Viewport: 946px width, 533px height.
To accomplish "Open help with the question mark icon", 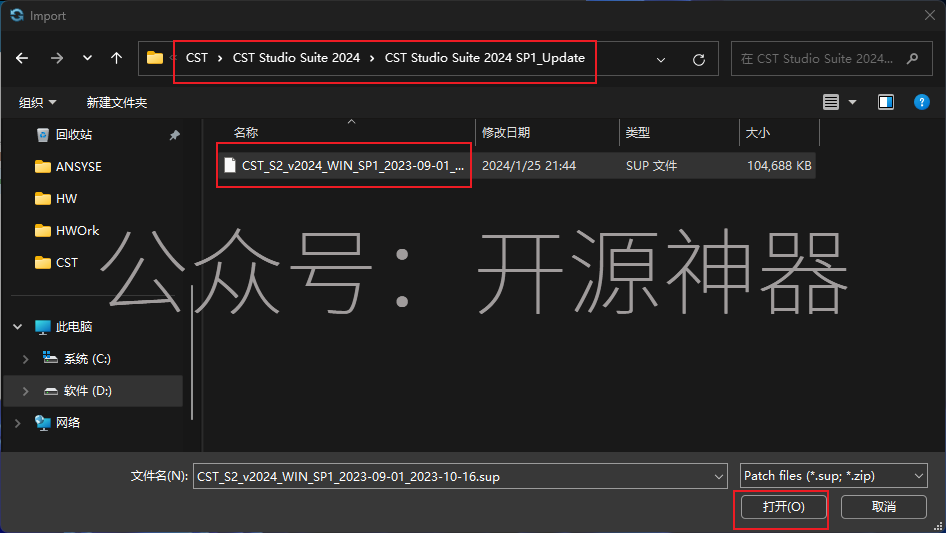I will point(922,103).
